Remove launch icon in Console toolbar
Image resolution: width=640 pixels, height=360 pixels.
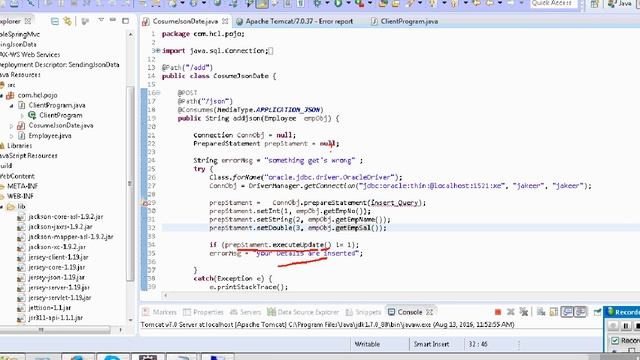click(511, 312)
